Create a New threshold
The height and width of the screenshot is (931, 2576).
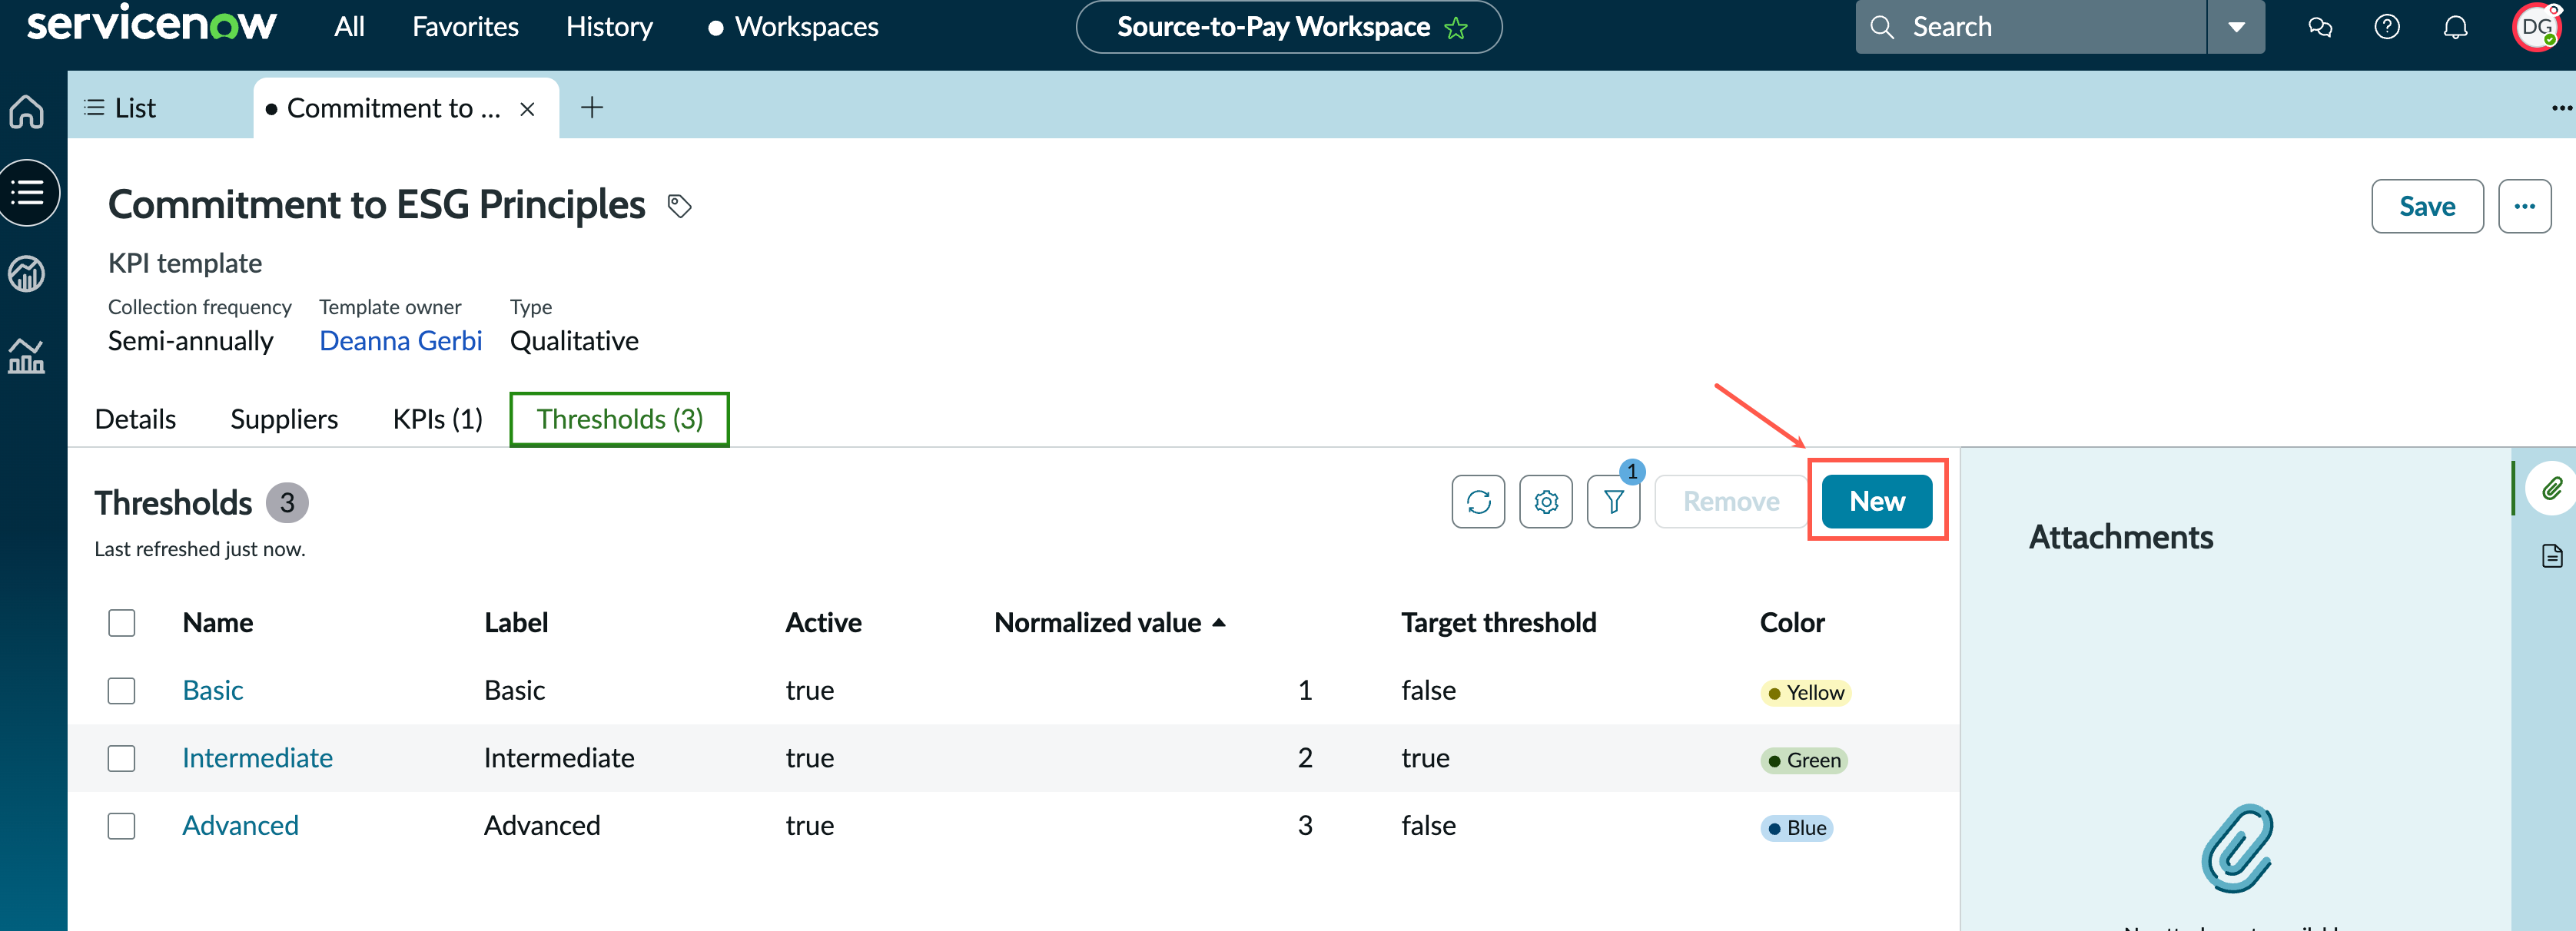pos(1877,501)
